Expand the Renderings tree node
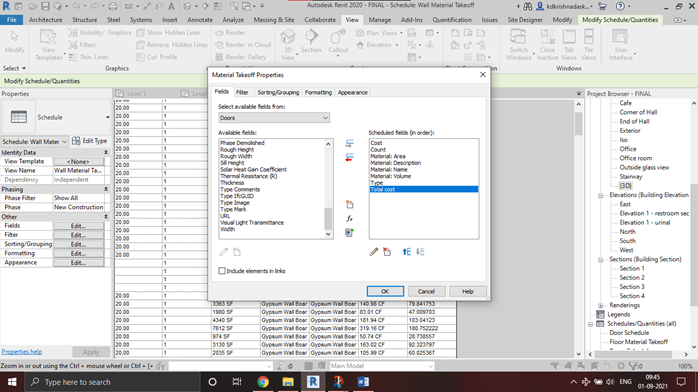The width and height of the screenshot is (698, 392). [601, 305]
